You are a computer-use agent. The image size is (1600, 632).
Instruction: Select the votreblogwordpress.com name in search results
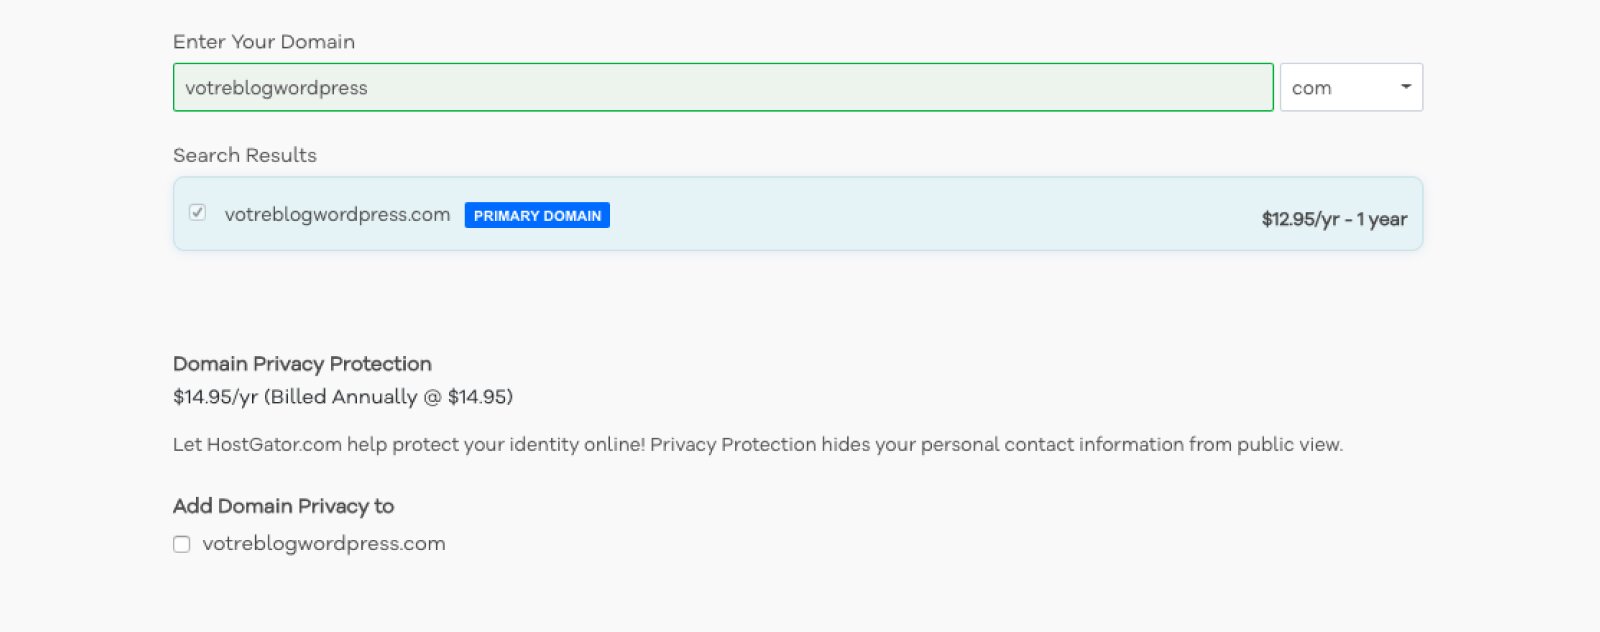pyautogui.click(x=337, y=214)
